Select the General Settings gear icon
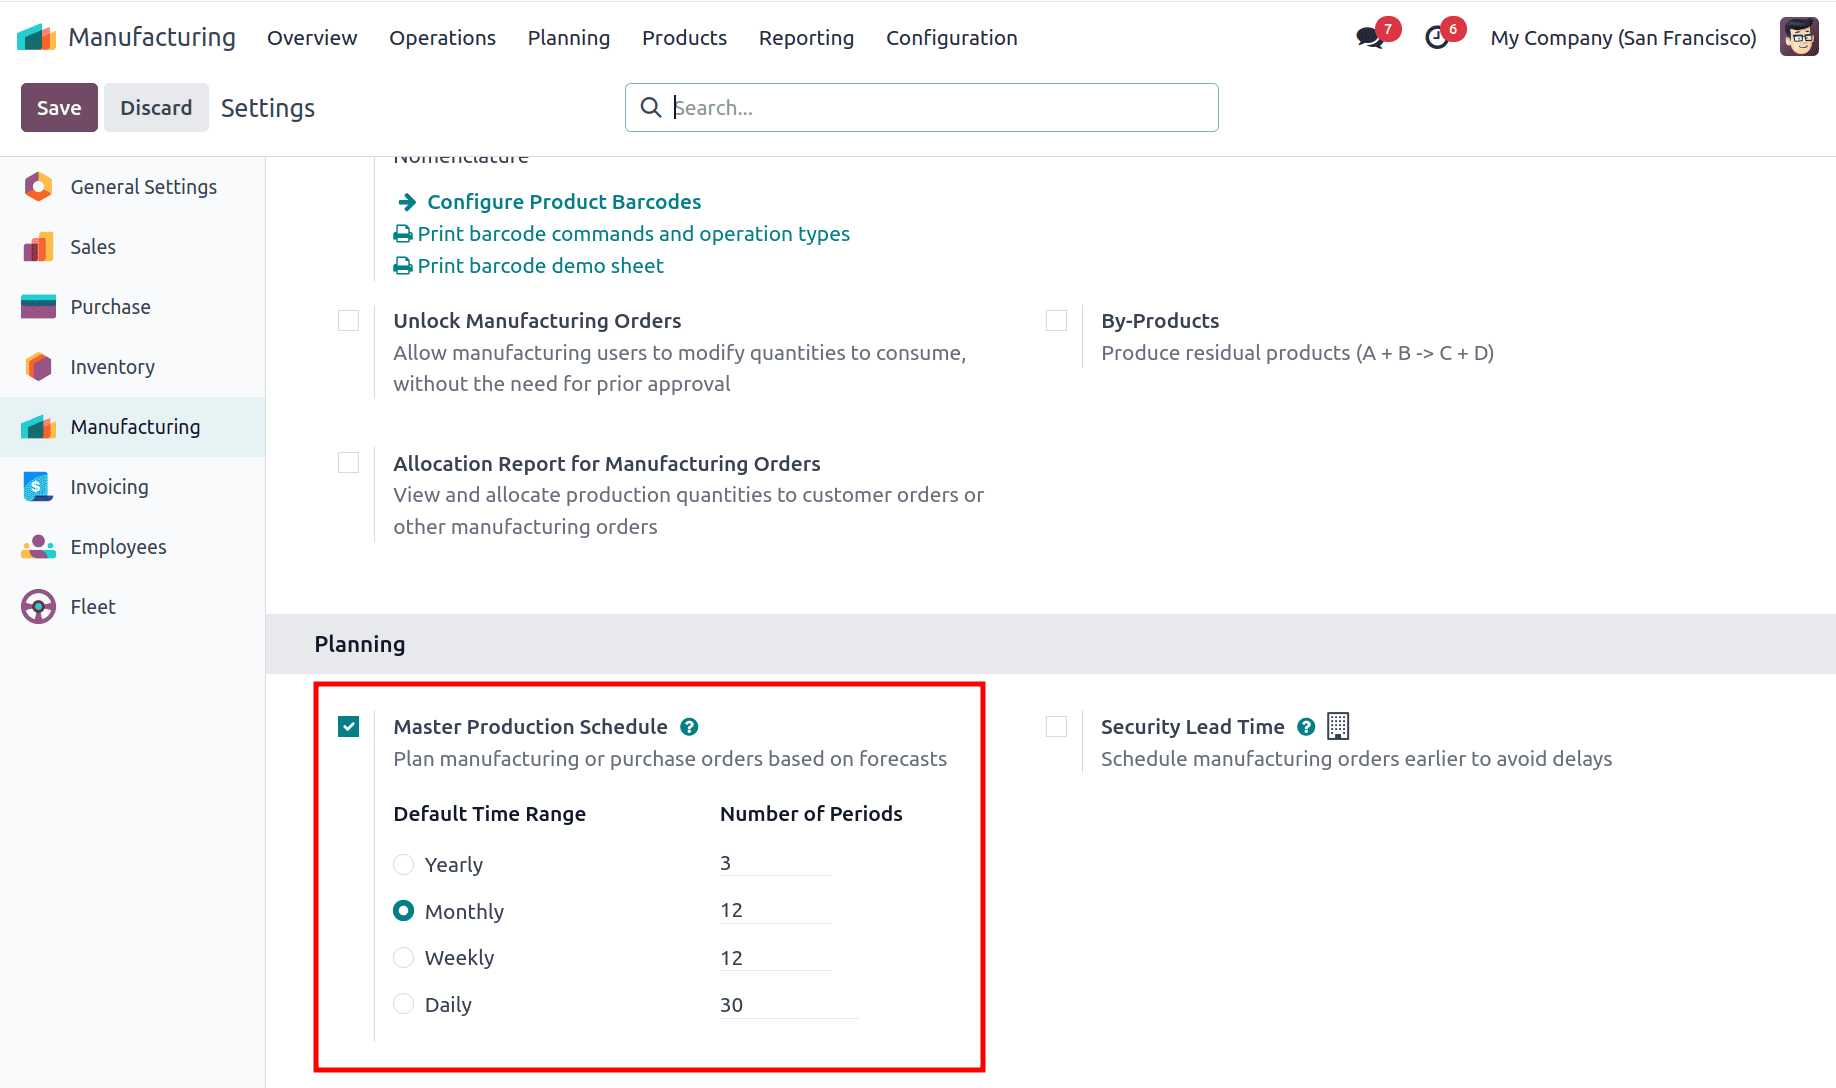Image resolution: width=1836 pixels, height=1088 pixels. (x=37, y=186)
